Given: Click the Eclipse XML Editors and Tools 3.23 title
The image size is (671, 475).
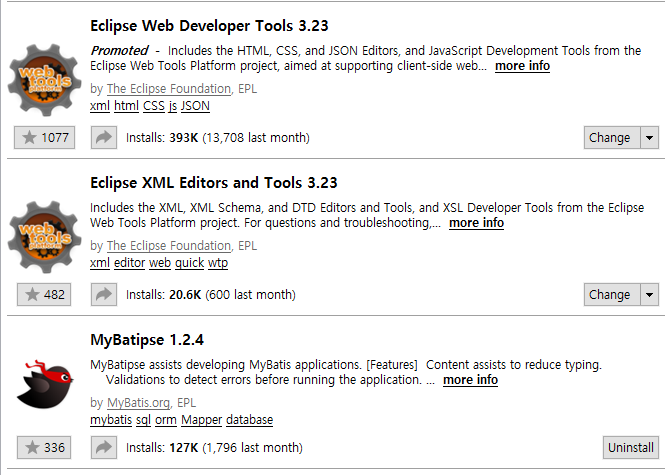Looking at the screenshot, I should [214, 183].
